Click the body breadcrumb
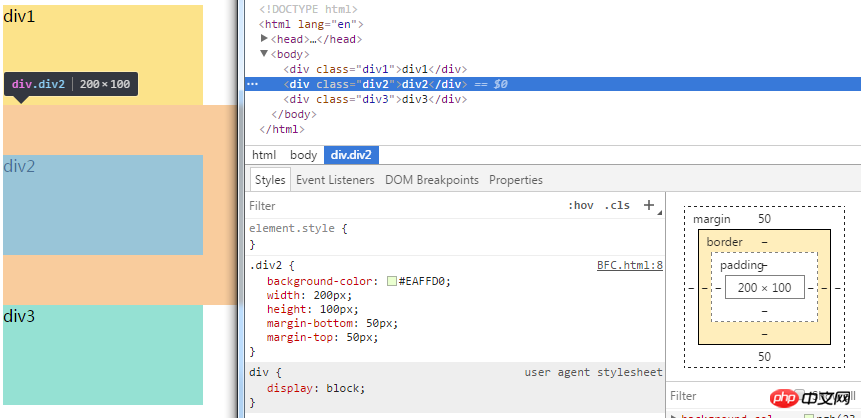Screen dimensions: 861x418 point(303,155)
